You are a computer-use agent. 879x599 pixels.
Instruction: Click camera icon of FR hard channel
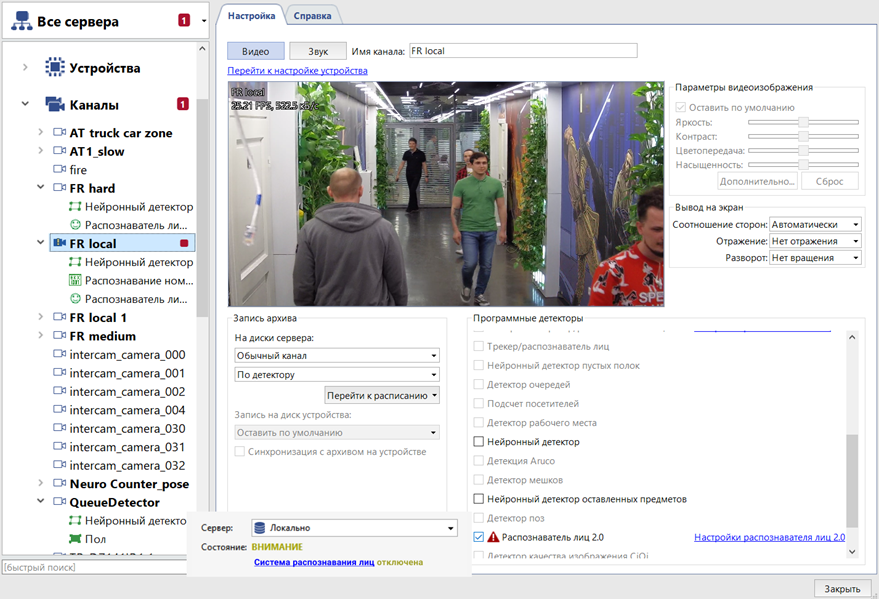coord(59,188)
